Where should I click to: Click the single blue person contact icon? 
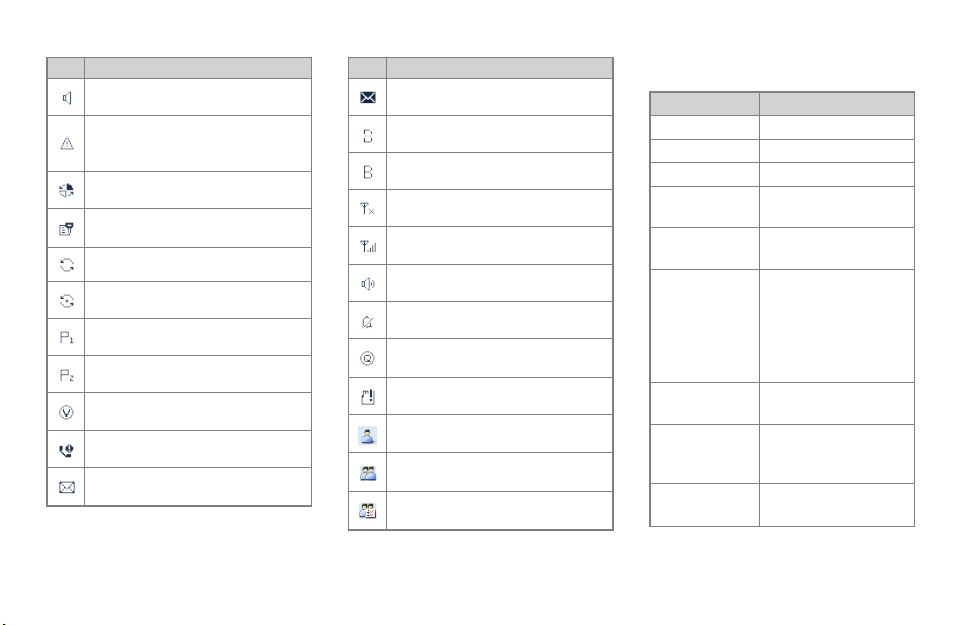click(367, 436)
